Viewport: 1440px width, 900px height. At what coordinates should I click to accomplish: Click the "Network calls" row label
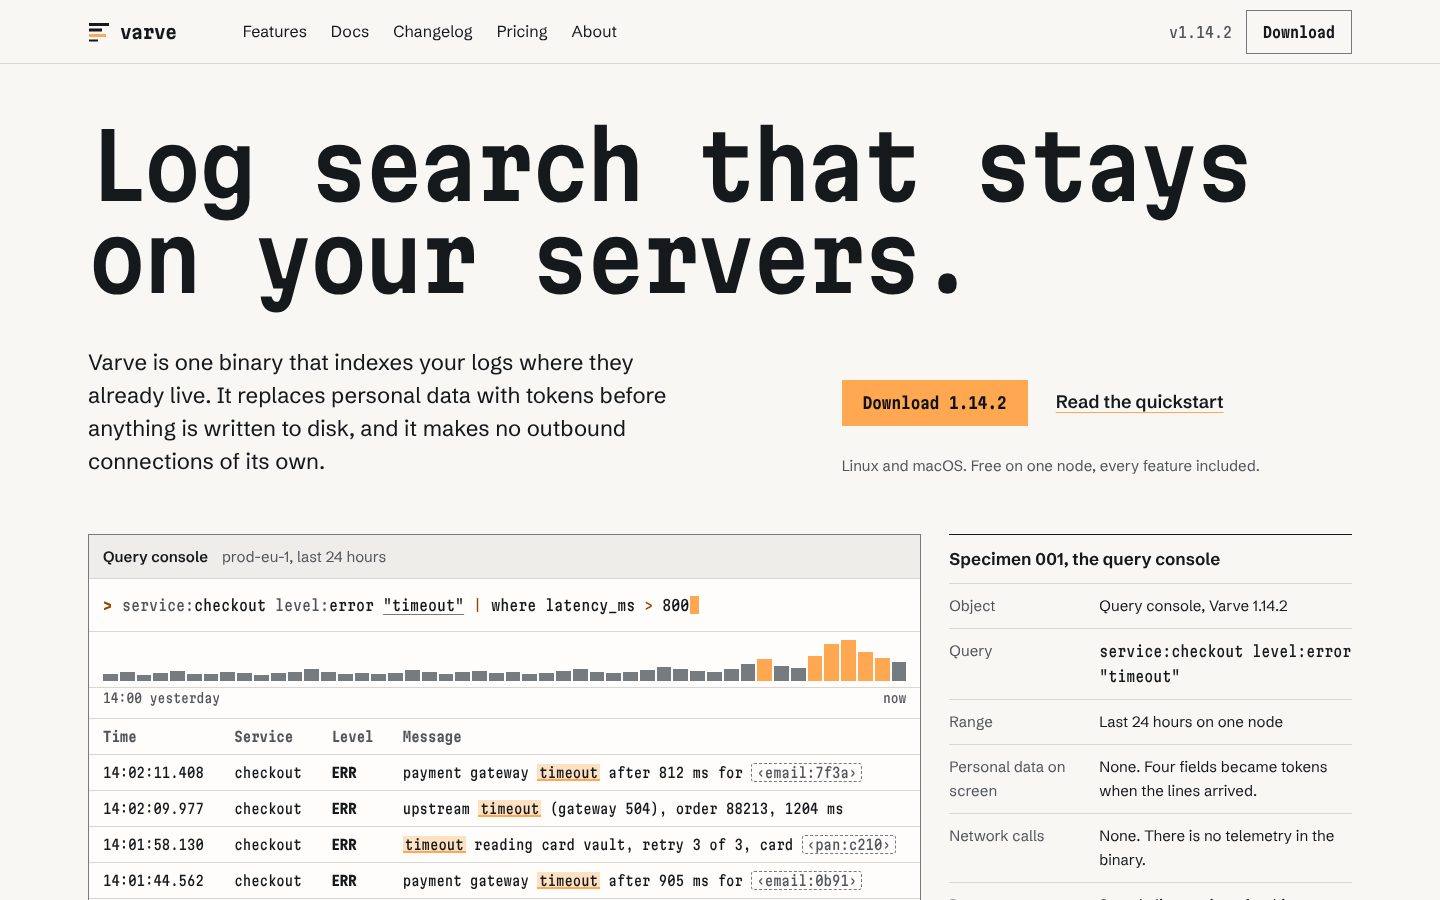(996, 836)
